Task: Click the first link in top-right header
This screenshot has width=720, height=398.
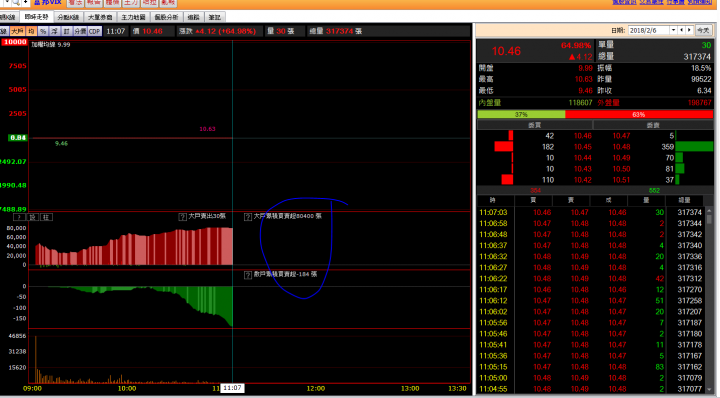Action: coord(624,2)
